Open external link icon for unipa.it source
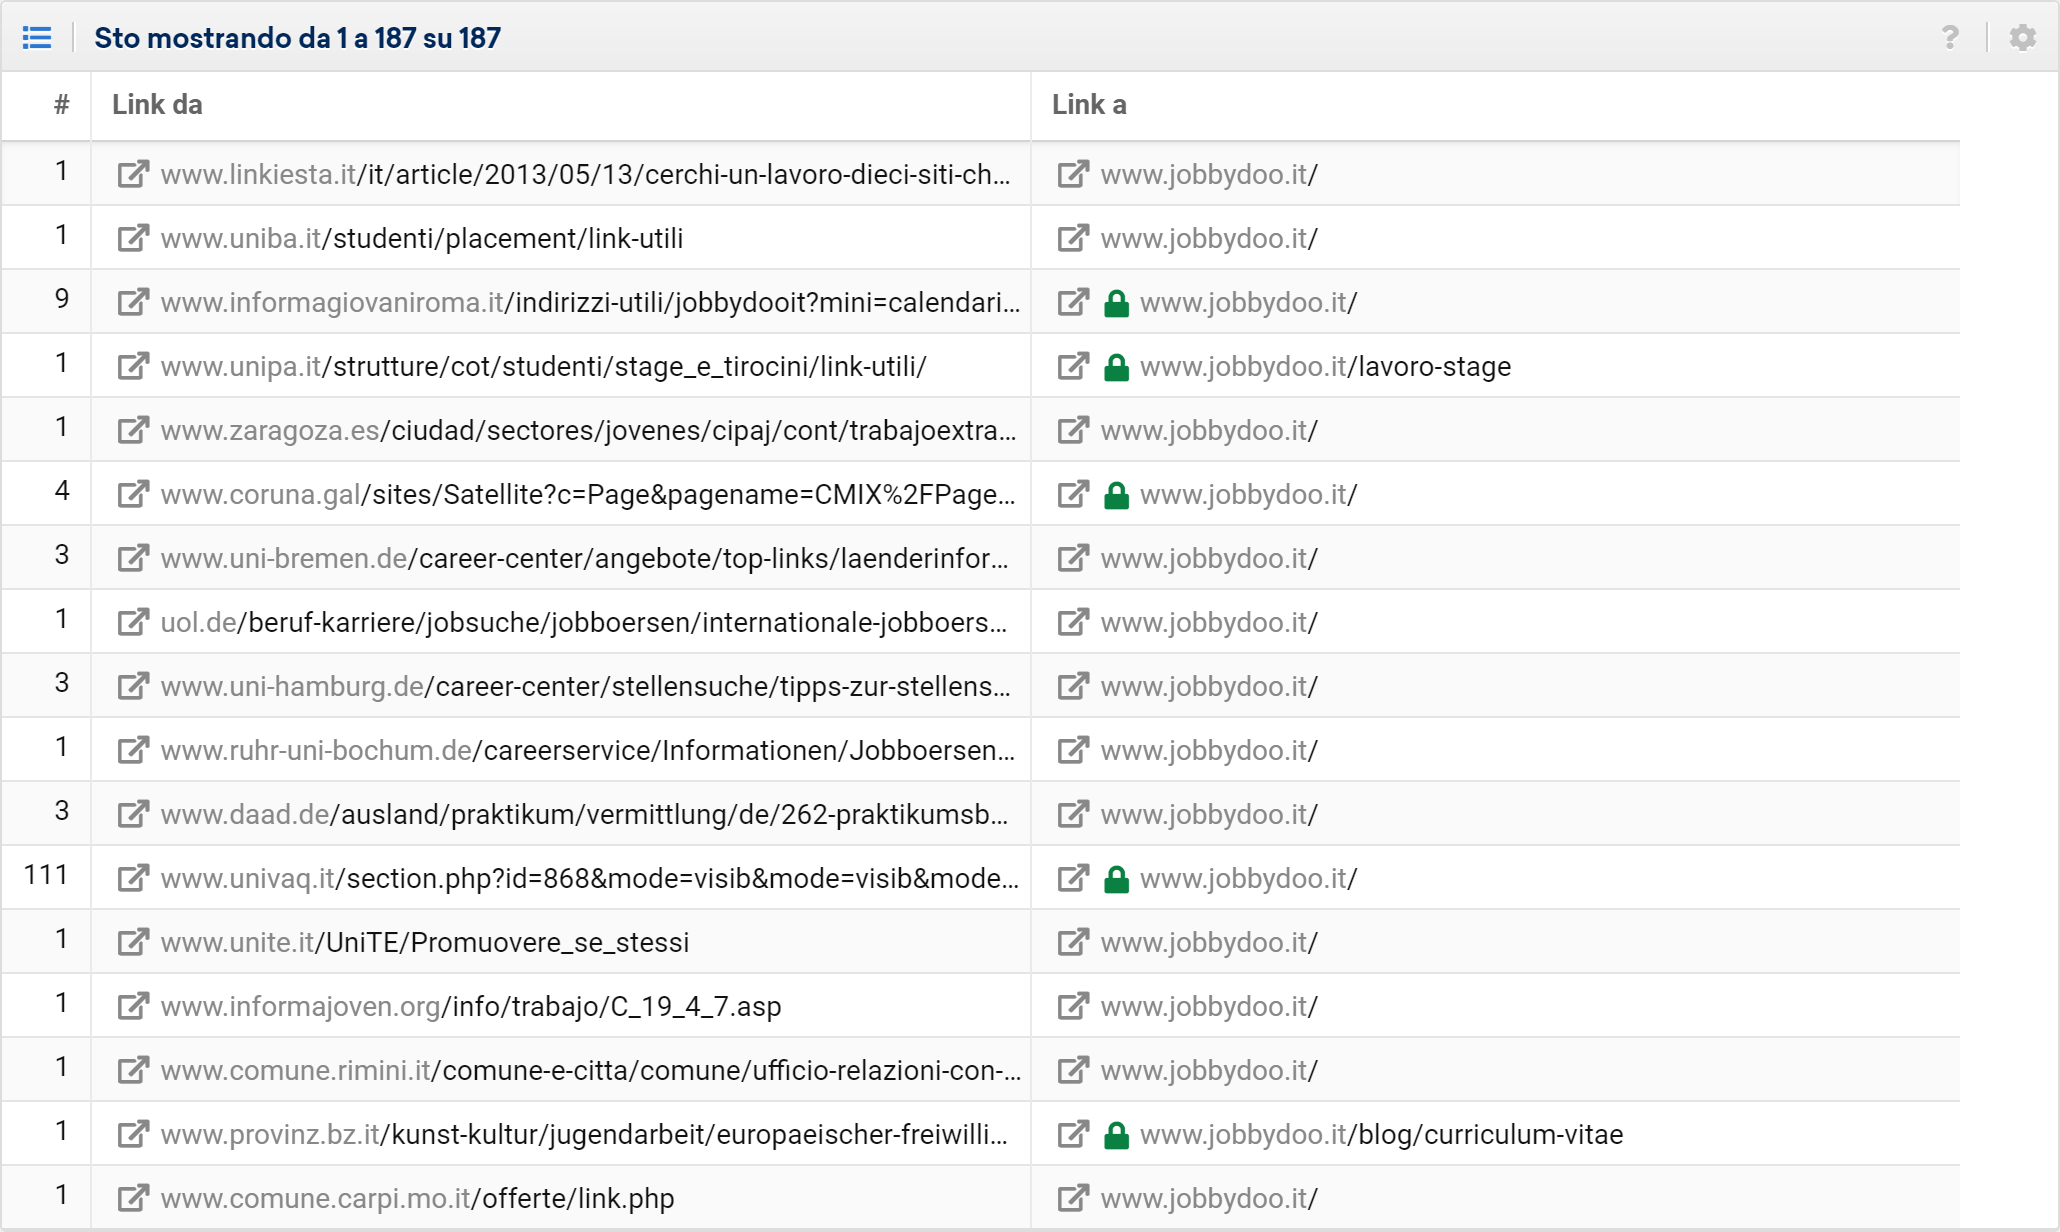 click(x=133, y=366)
